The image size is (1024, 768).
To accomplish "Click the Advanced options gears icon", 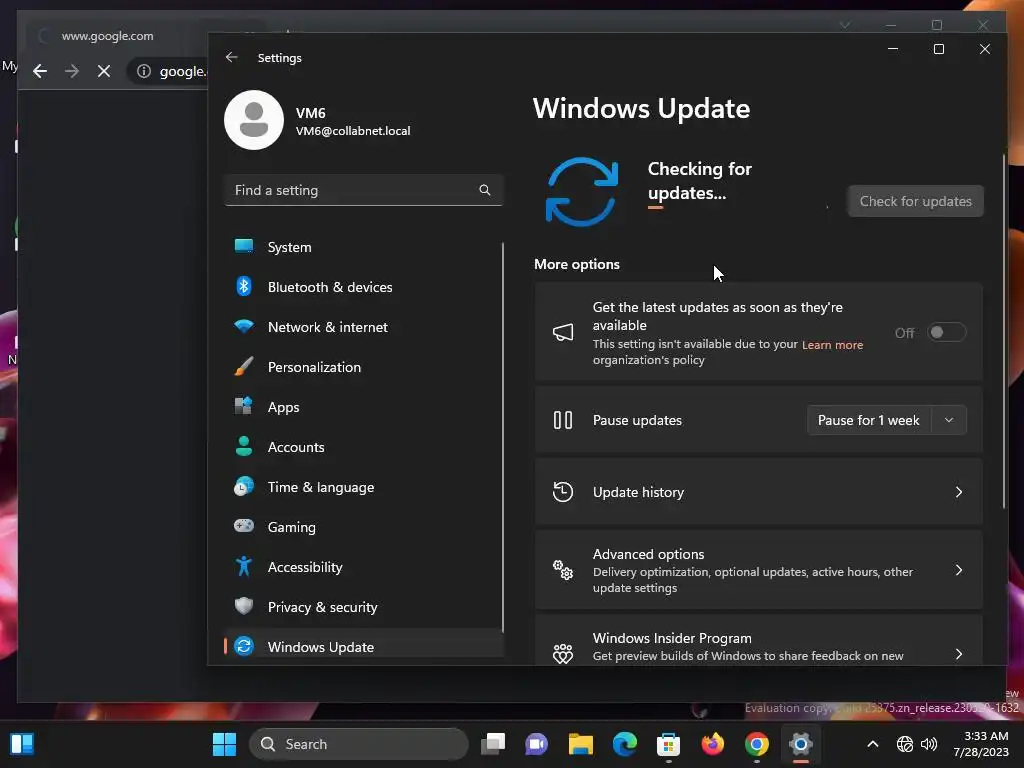I will [563, 570].
